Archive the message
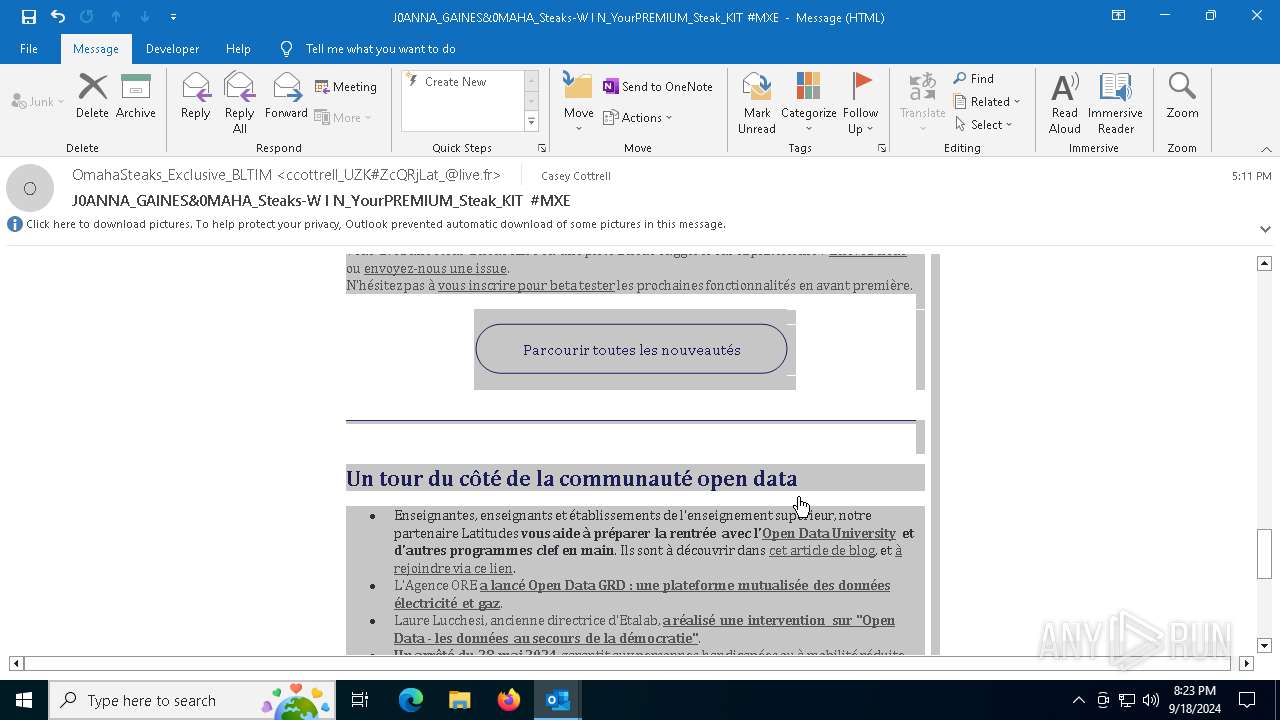Viewport: 1280px width, 720px height. coord(136,97)
